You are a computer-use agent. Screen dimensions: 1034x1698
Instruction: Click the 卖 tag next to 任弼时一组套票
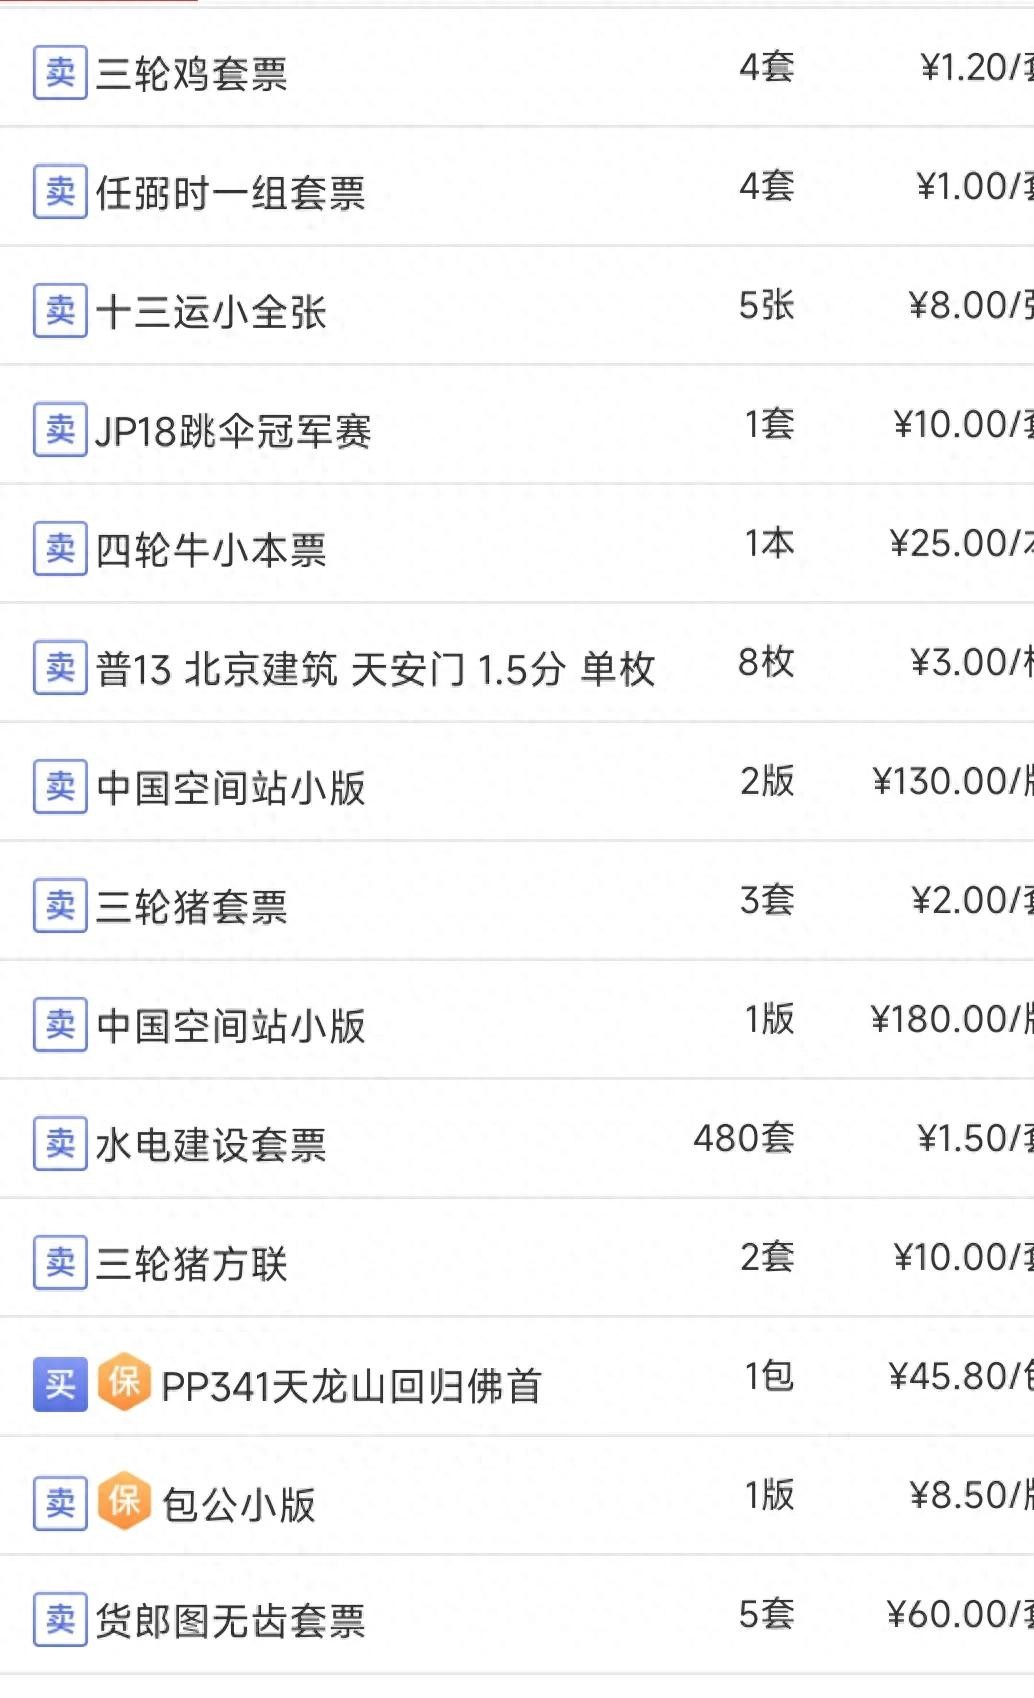(60, 192)
